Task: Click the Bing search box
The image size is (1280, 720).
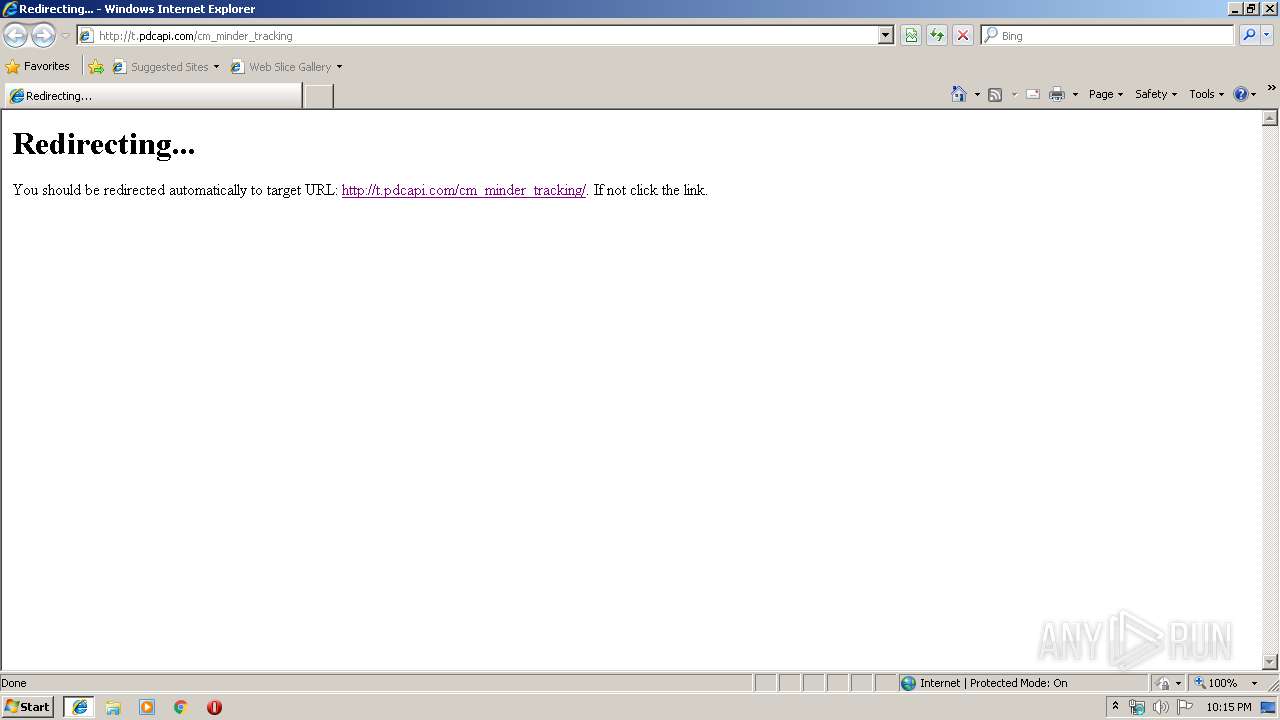Action: (x=1108, y=35)
